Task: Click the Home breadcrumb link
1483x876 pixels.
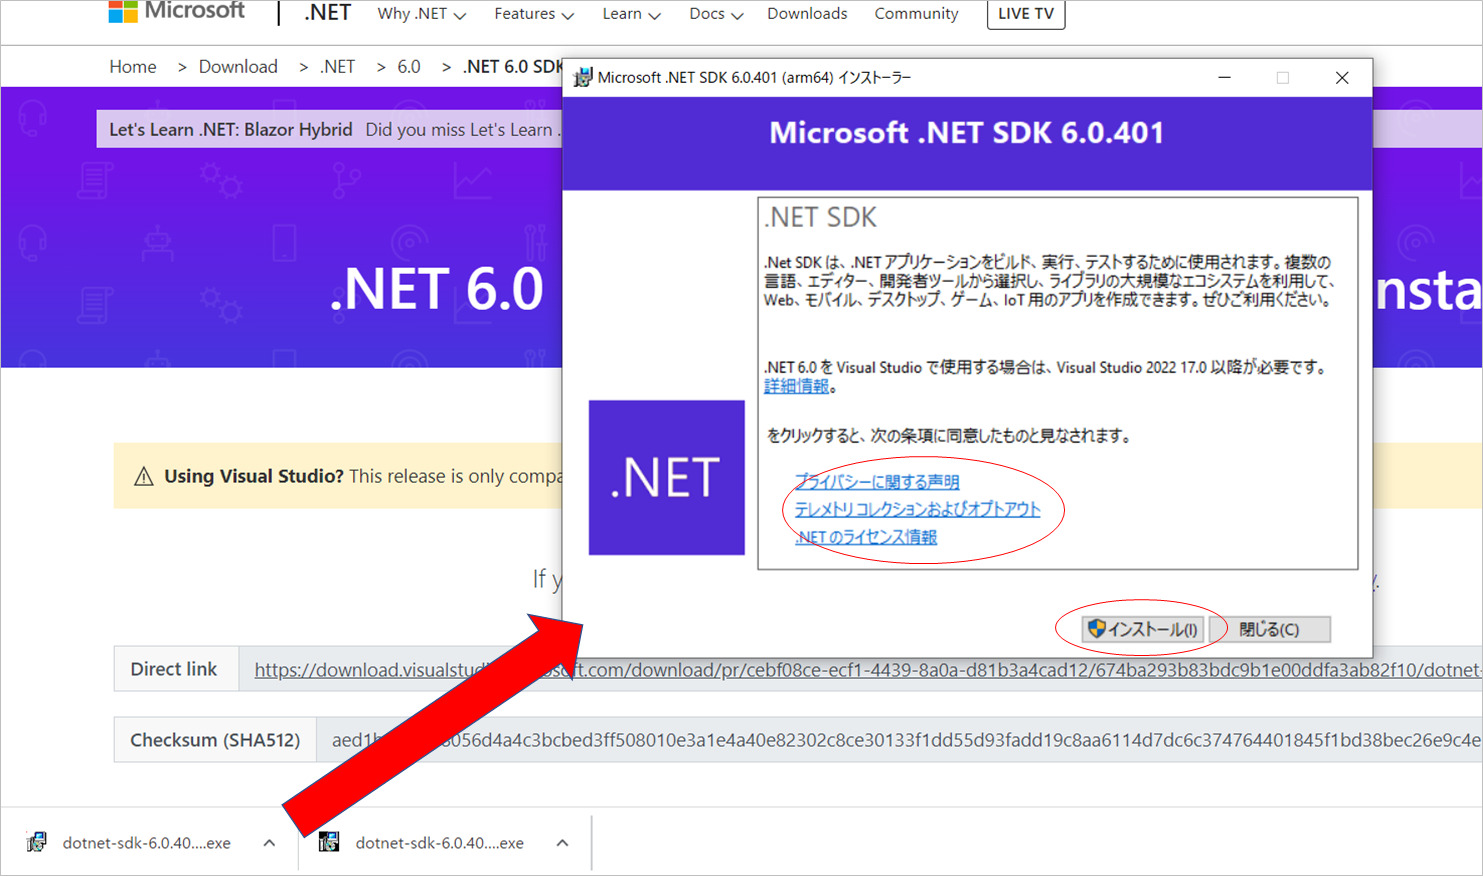Action: click(133, 66)
